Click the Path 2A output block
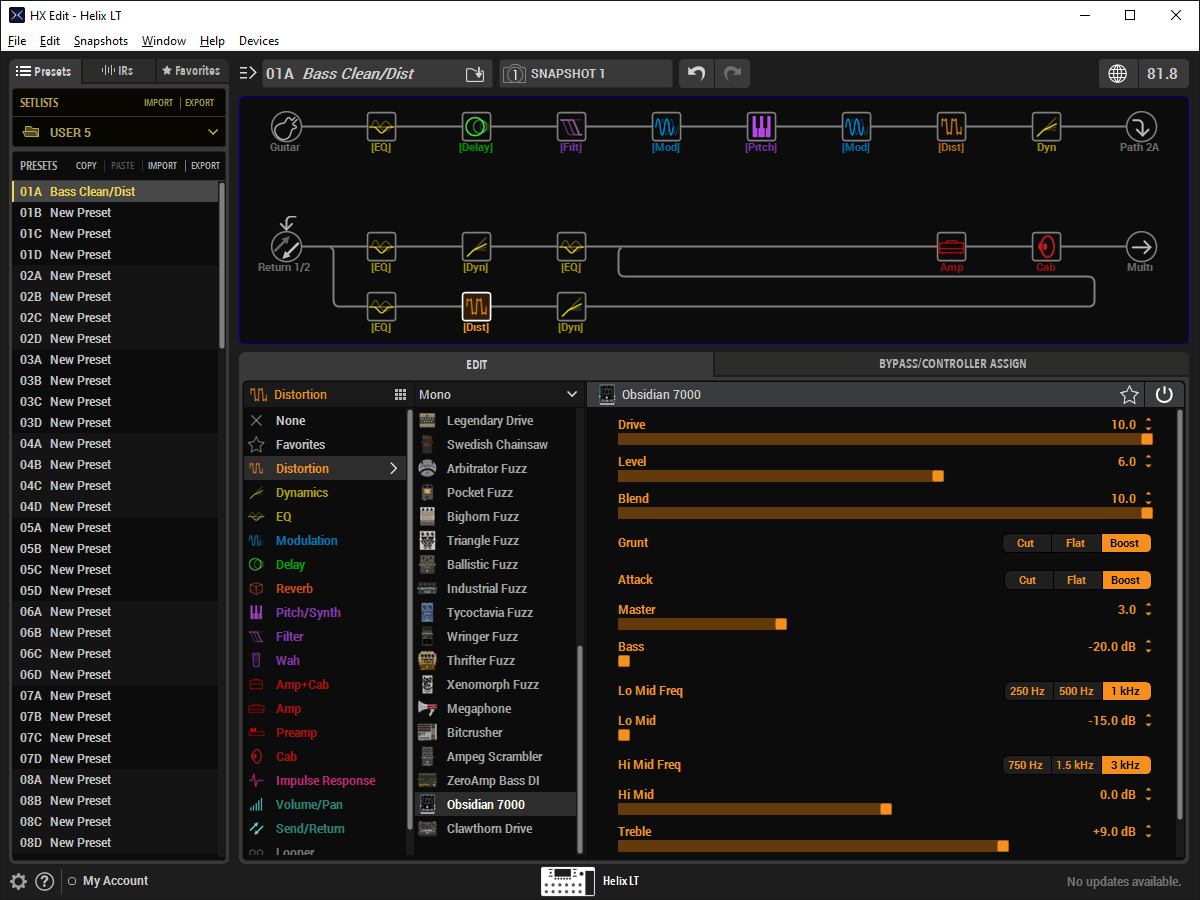Viewport: 1200px width, 900px height. click(x=1141, y=127)
